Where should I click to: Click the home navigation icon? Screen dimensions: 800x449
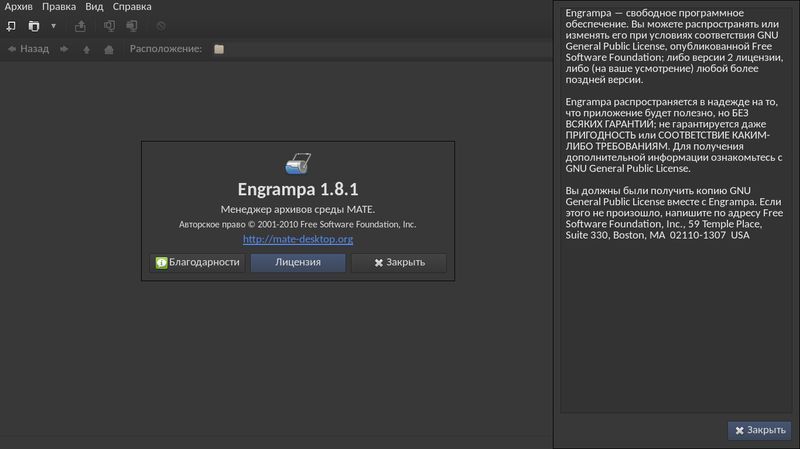click(x=109, y=49)
